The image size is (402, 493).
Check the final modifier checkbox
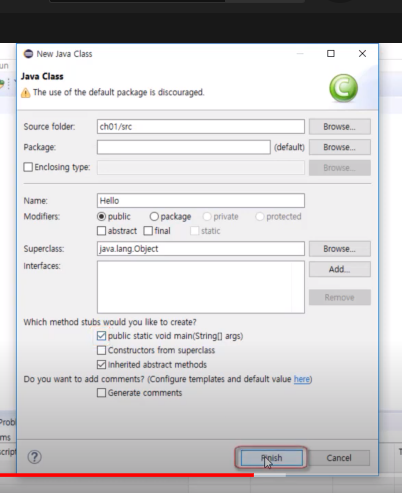pos(148,231)
